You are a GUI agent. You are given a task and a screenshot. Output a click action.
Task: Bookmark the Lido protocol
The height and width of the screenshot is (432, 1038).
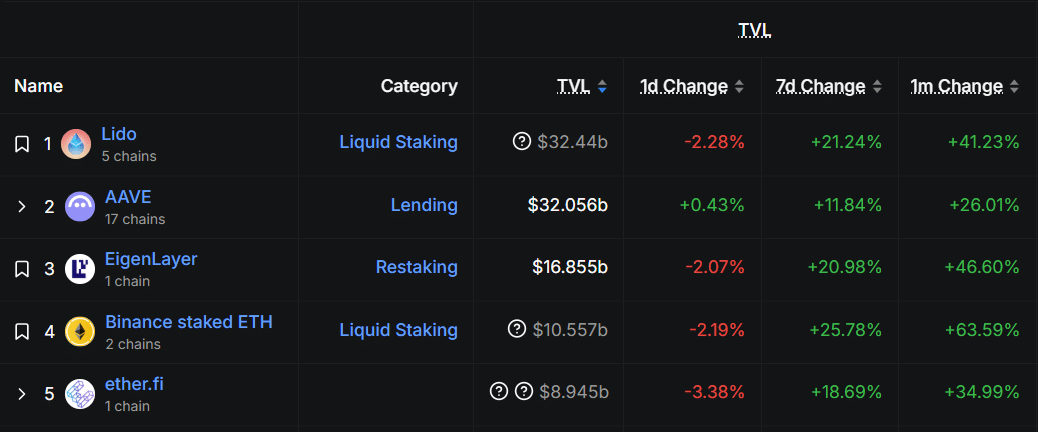(22, 144)
